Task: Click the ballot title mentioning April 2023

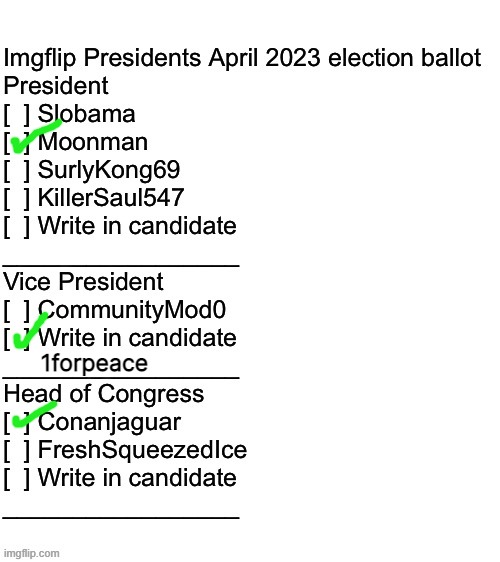Action: click(242, 57)
